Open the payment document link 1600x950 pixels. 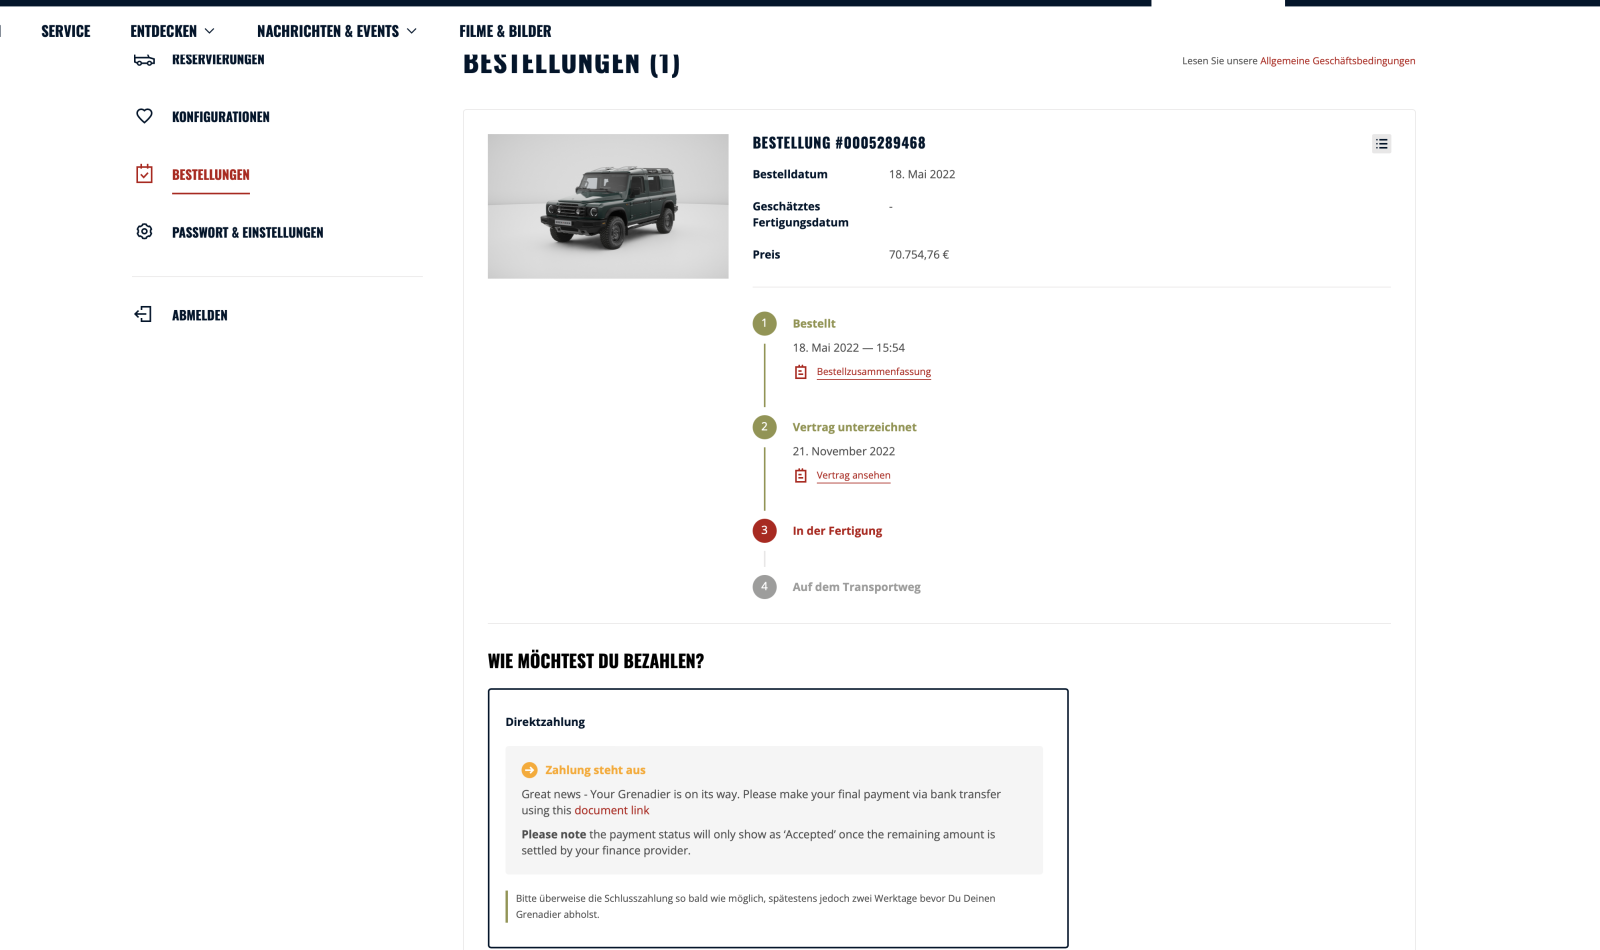pos(611,811)
